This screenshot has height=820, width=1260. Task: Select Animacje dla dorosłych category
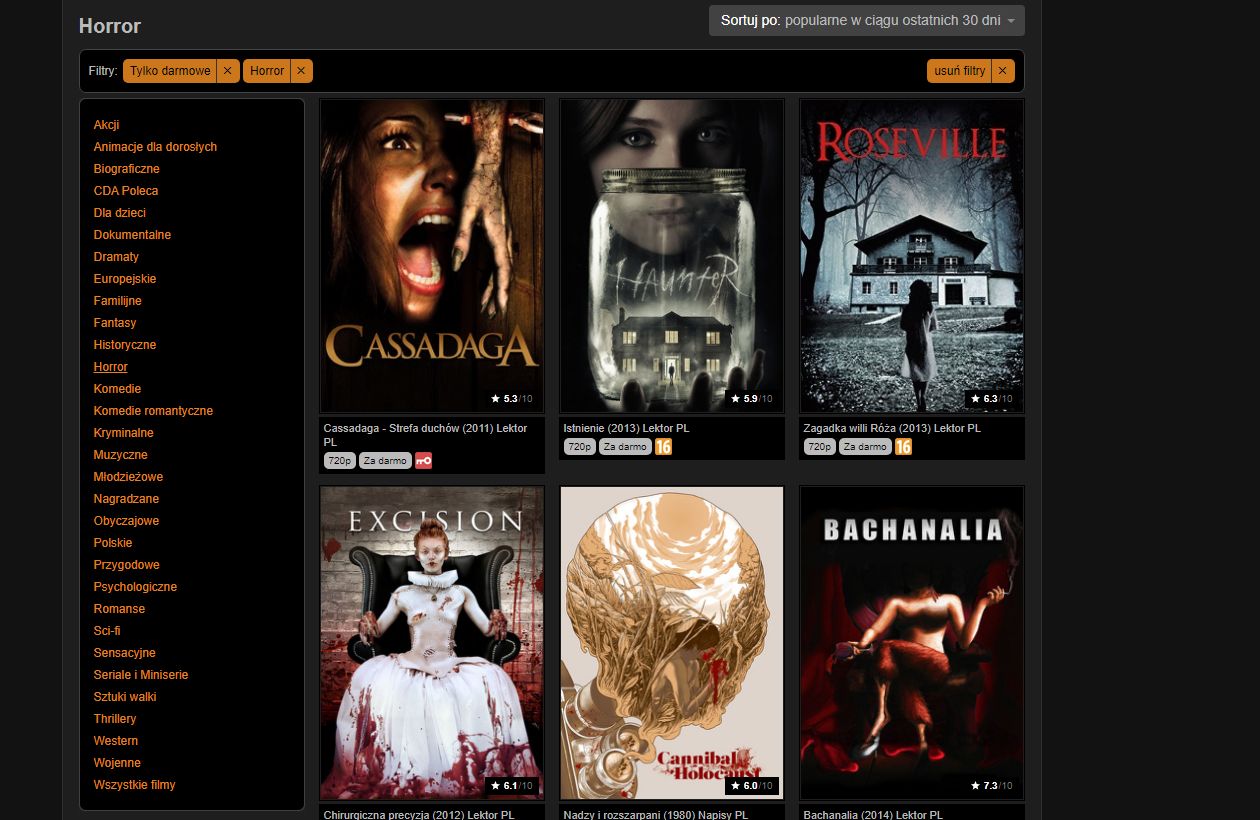click(x=155, y=147)
